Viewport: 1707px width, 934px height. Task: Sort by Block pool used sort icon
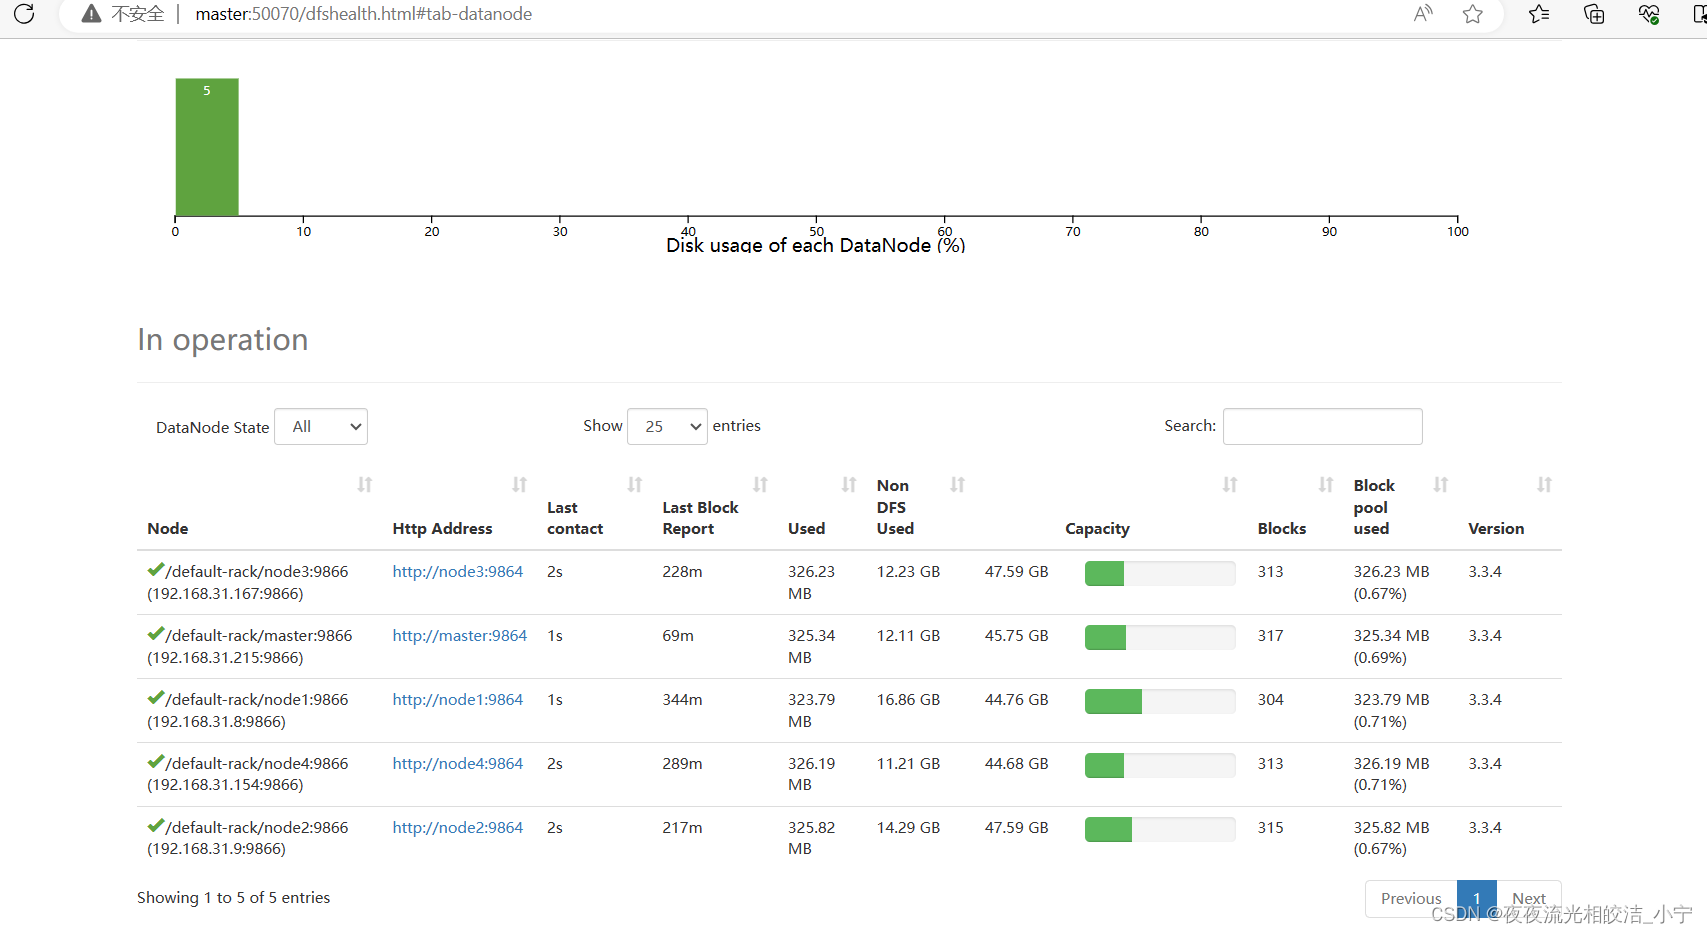(1441, 485)
